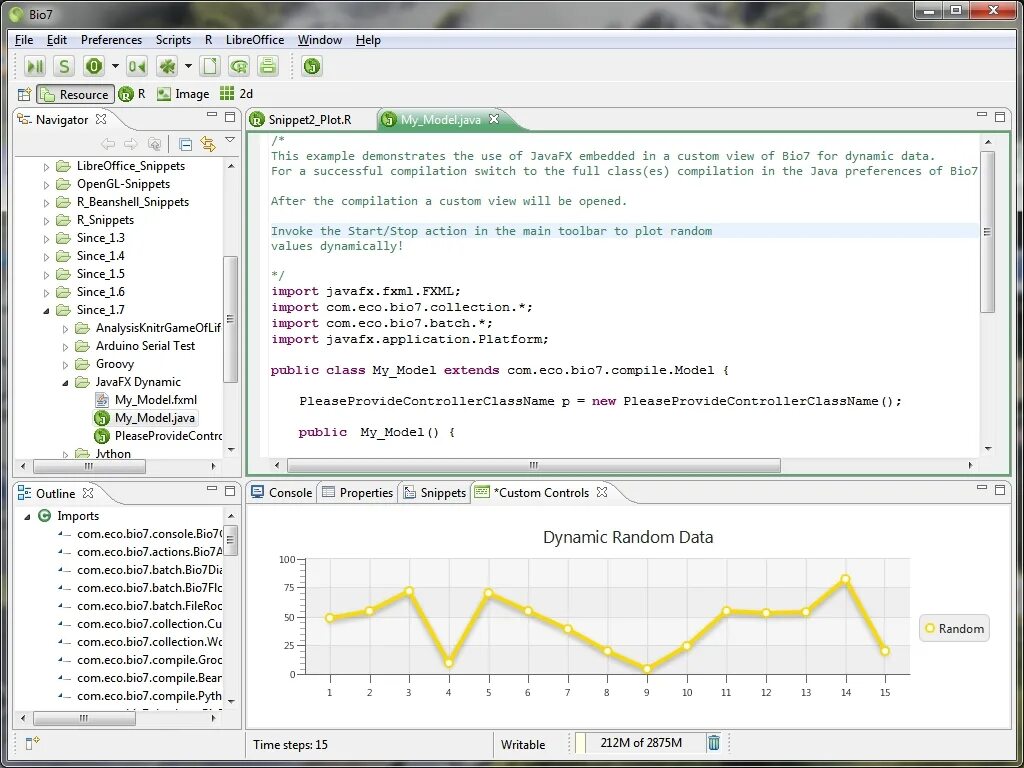Open the Scripts menu
This screenshot has width=1024, height=768.
point(173,40)
